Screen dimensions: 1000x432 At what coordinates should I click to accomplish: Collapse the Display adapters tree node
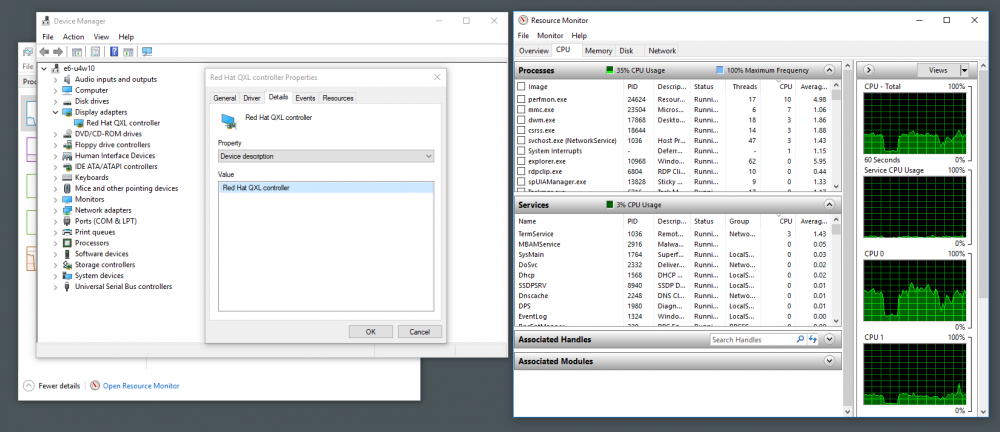pos(55,112)
